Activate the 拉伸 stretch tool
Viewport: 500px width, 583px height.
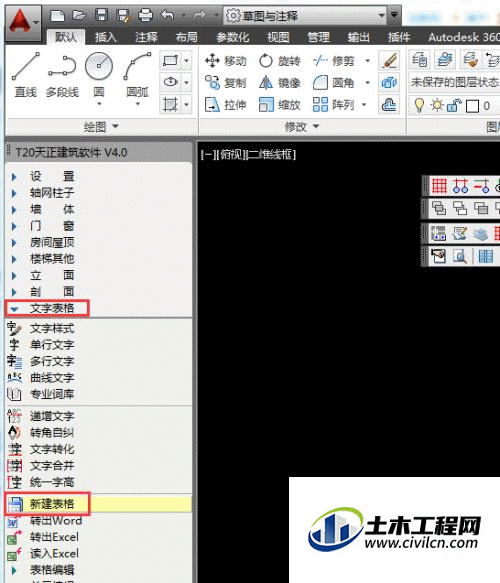tap(226, 105)
